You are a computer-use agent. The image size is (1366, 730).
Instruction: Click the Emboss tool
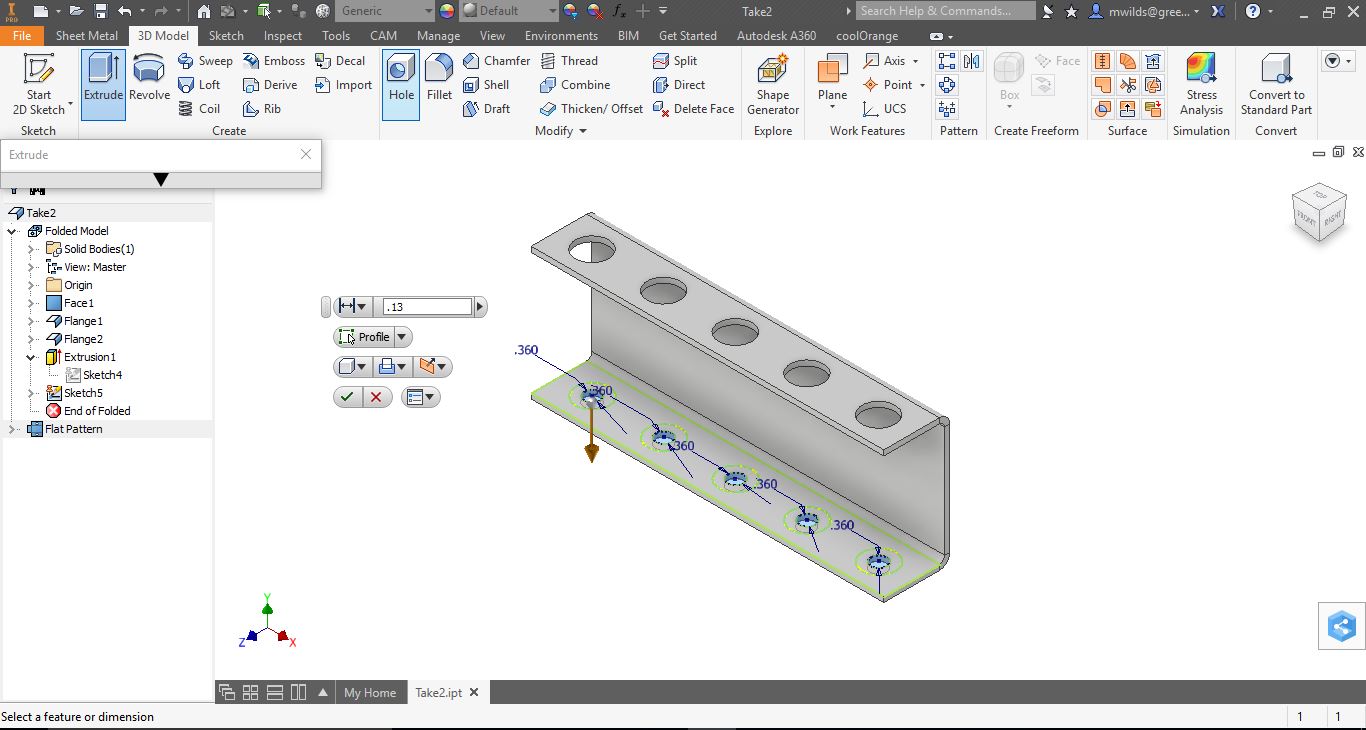pos(273,61)
